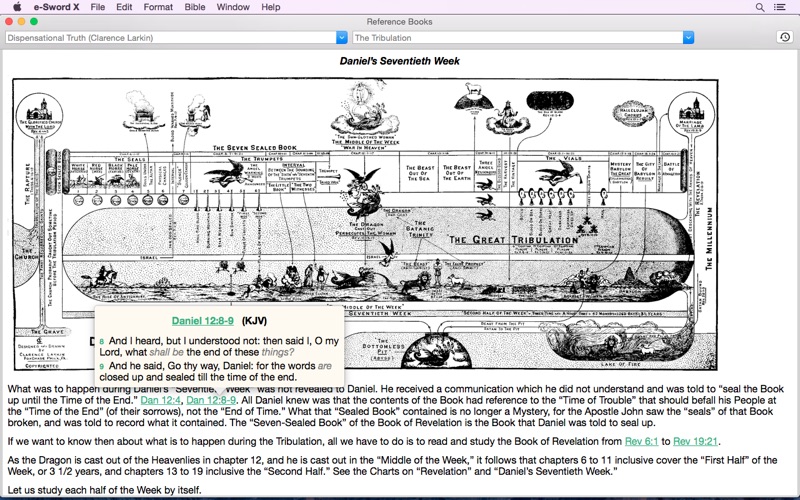Expand the Dispensational Truth book dropdown
The width and height of the screenshot is (800, 500).
tap(341, 38)
